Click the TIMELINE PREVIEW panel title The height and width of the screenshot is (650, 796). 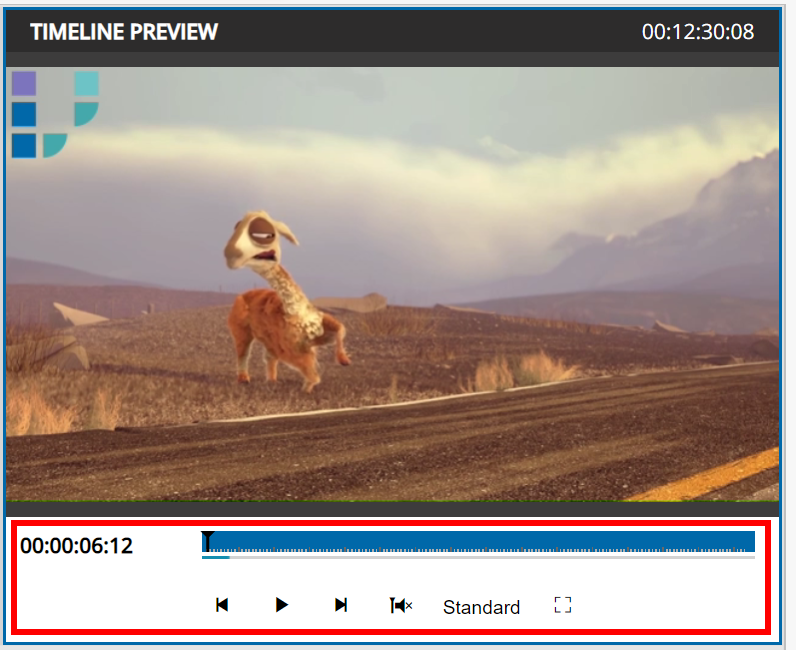coord(124,32)
